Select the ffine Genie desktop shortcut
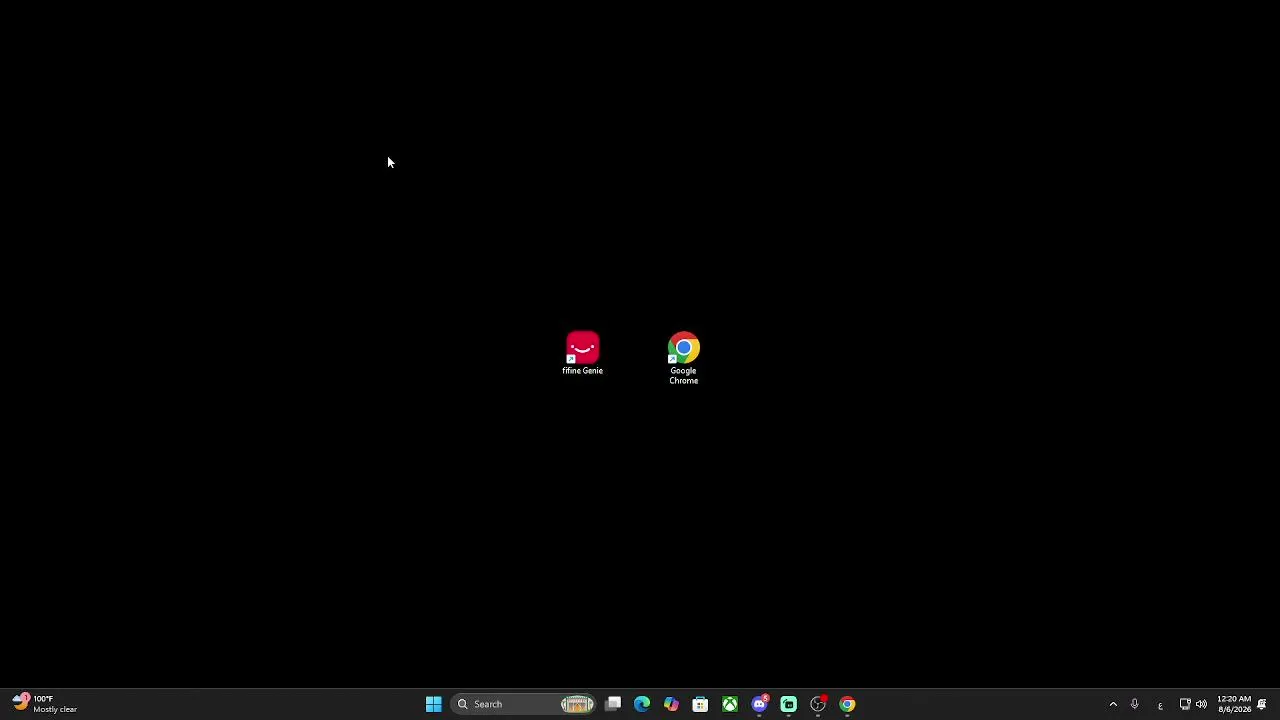This screenshot has height=720, width=1280. (x=582, y=354)
